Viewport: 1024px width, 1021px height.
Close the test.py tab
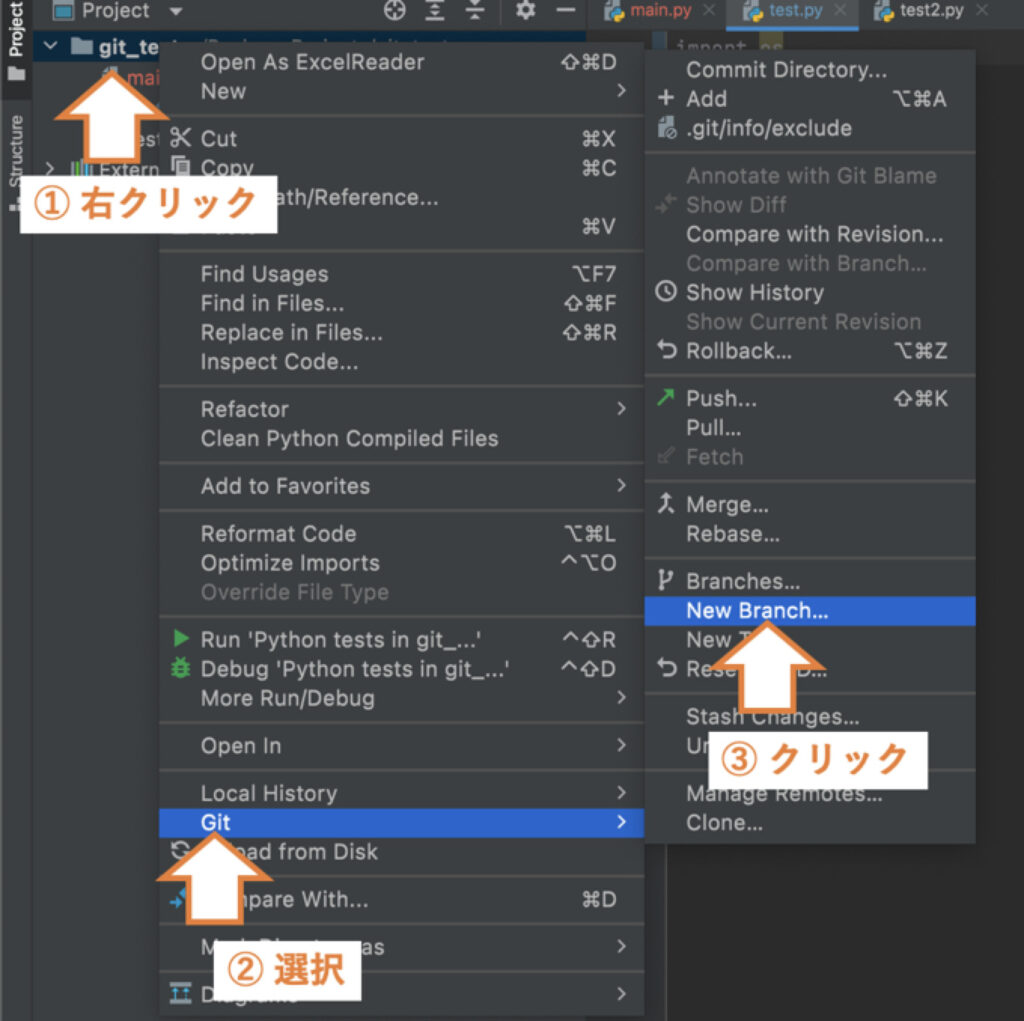click(840, 11)
